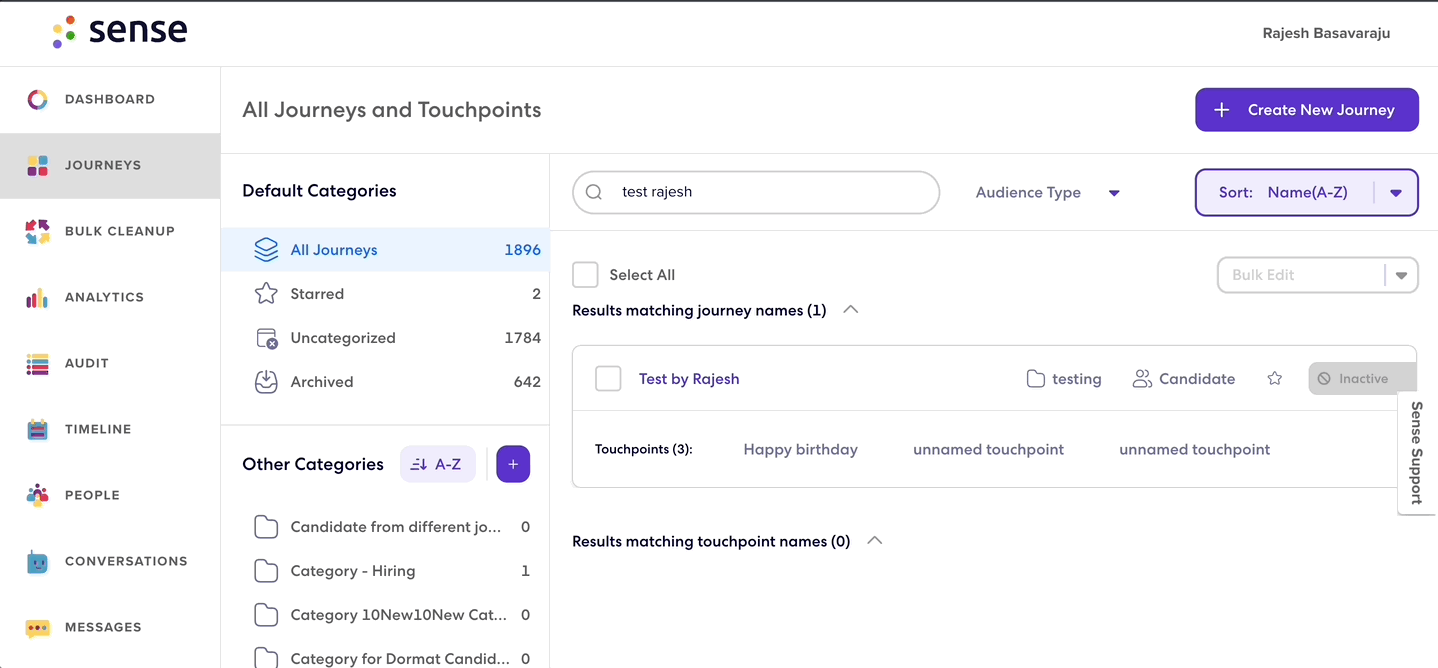Image resolution: width=1438 pixels, height=668 pixels.
Task: Open the Dashboard icon in sidebar
Action: (37, 99)
